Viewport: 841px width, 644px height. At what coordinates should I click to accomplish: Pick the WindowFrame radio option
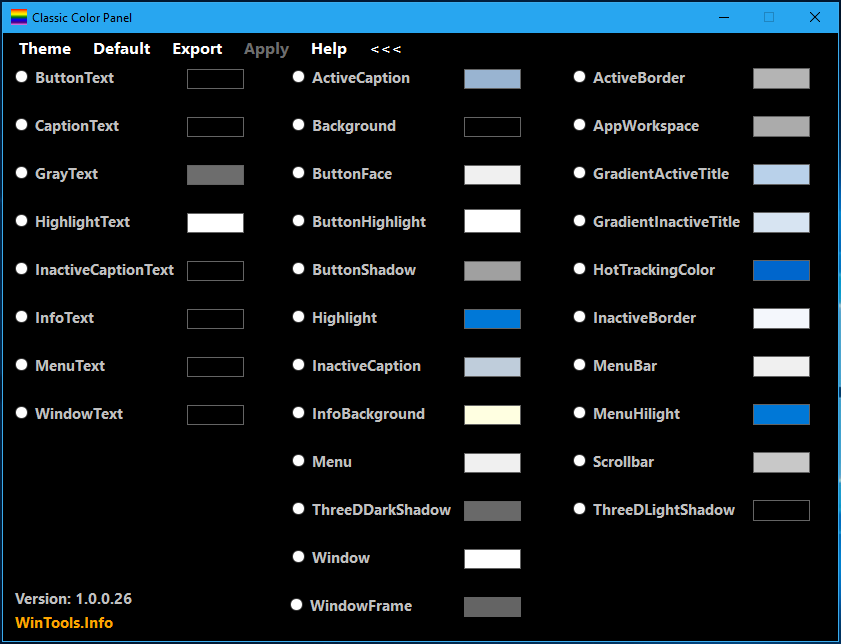(x=297, y=605)
